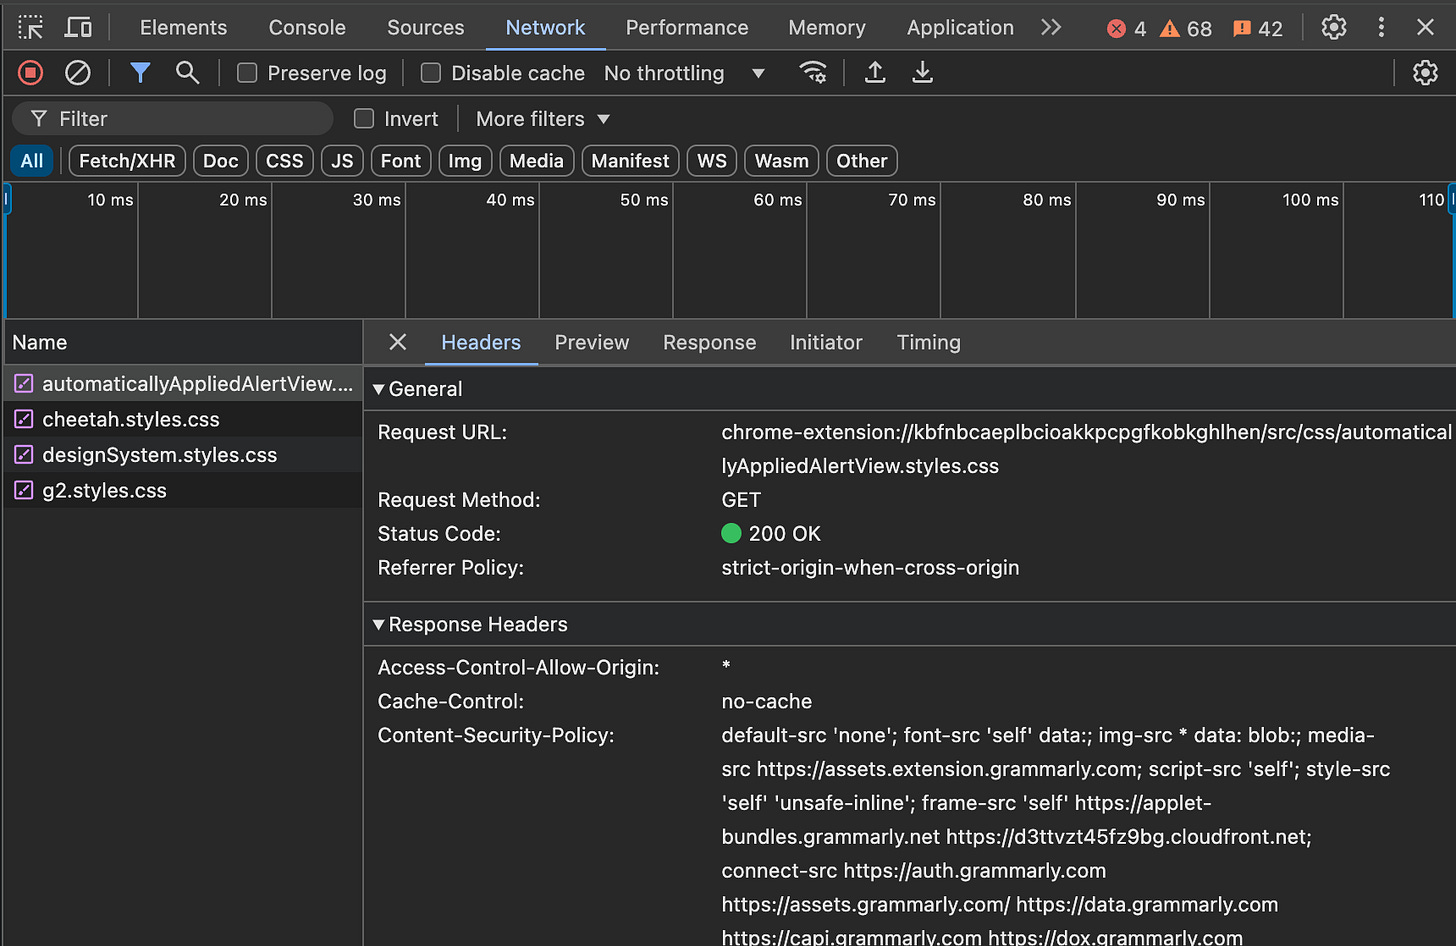Collapse the Response Headers section
The height and width of the screenshot is (946, 1456).
[379, 625]
